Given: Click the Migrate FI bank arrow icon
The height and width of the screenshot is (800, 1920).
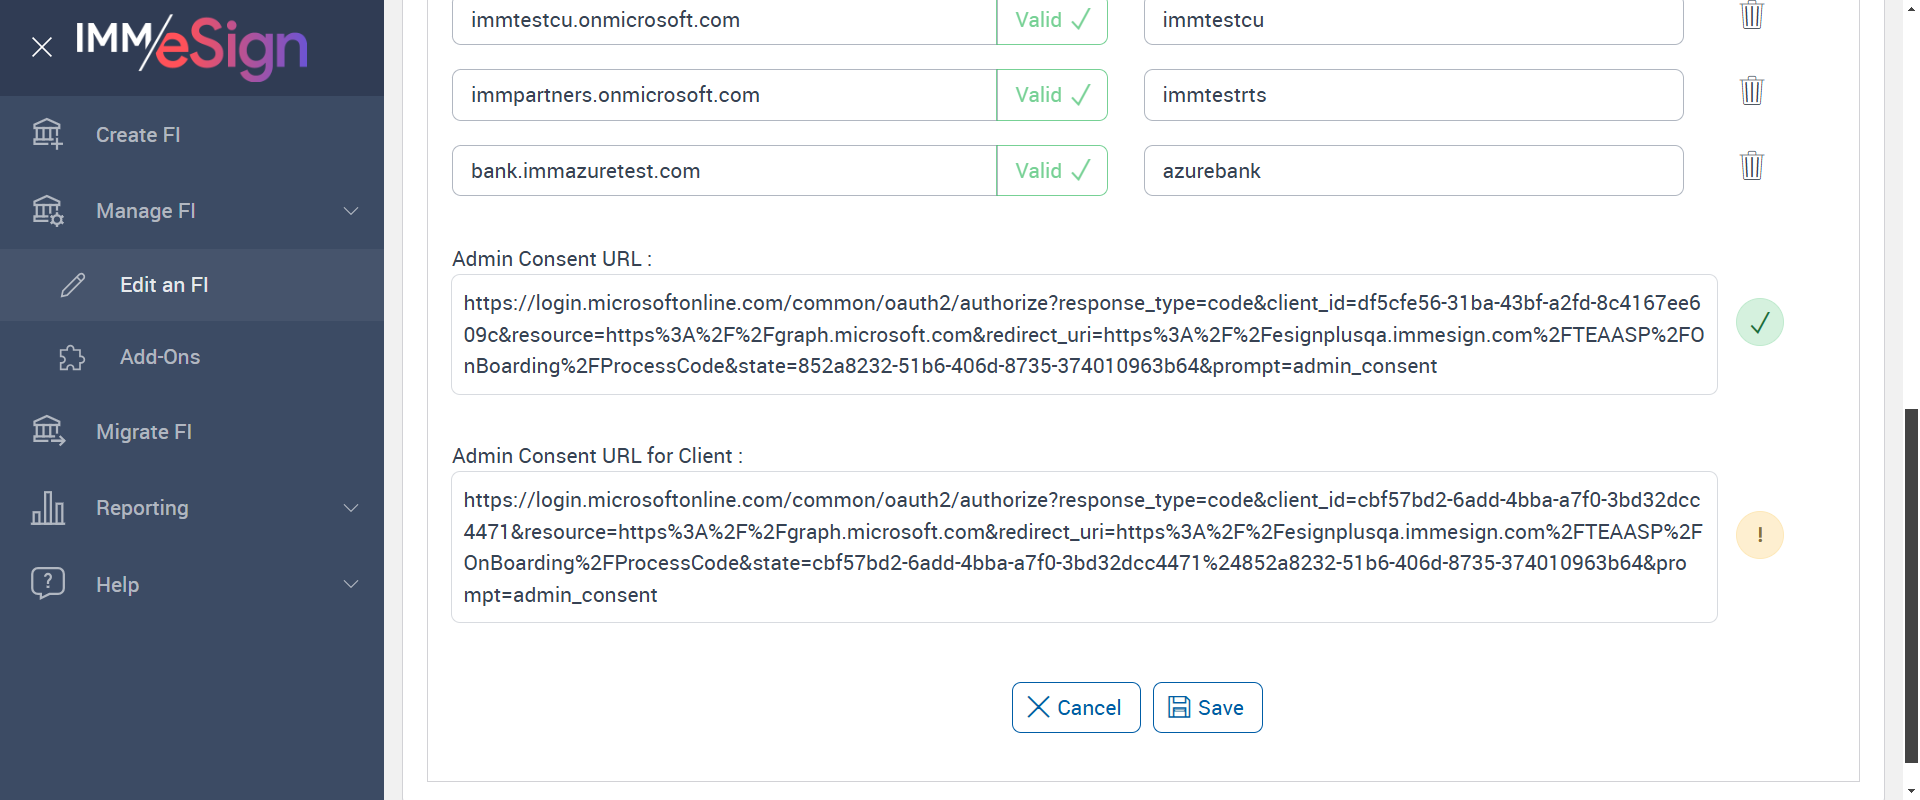Looking at the screenshot, I should 47,431.
